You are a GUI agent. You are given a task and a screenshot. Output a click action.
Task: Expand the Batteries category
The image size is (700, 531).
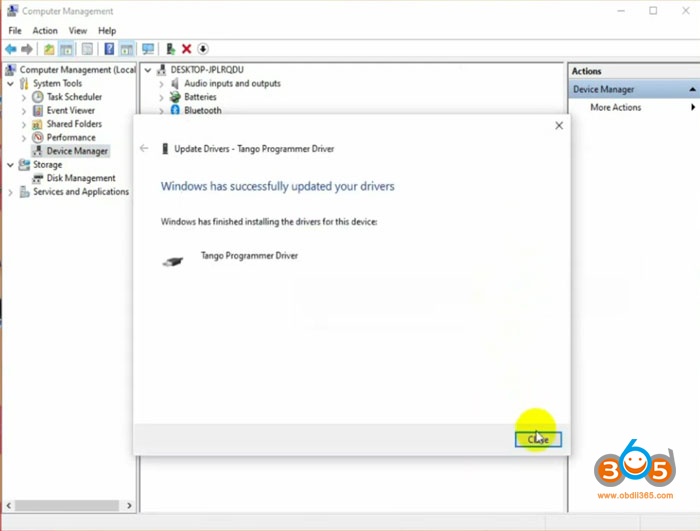pyautogui.click(x=161, y=97)
